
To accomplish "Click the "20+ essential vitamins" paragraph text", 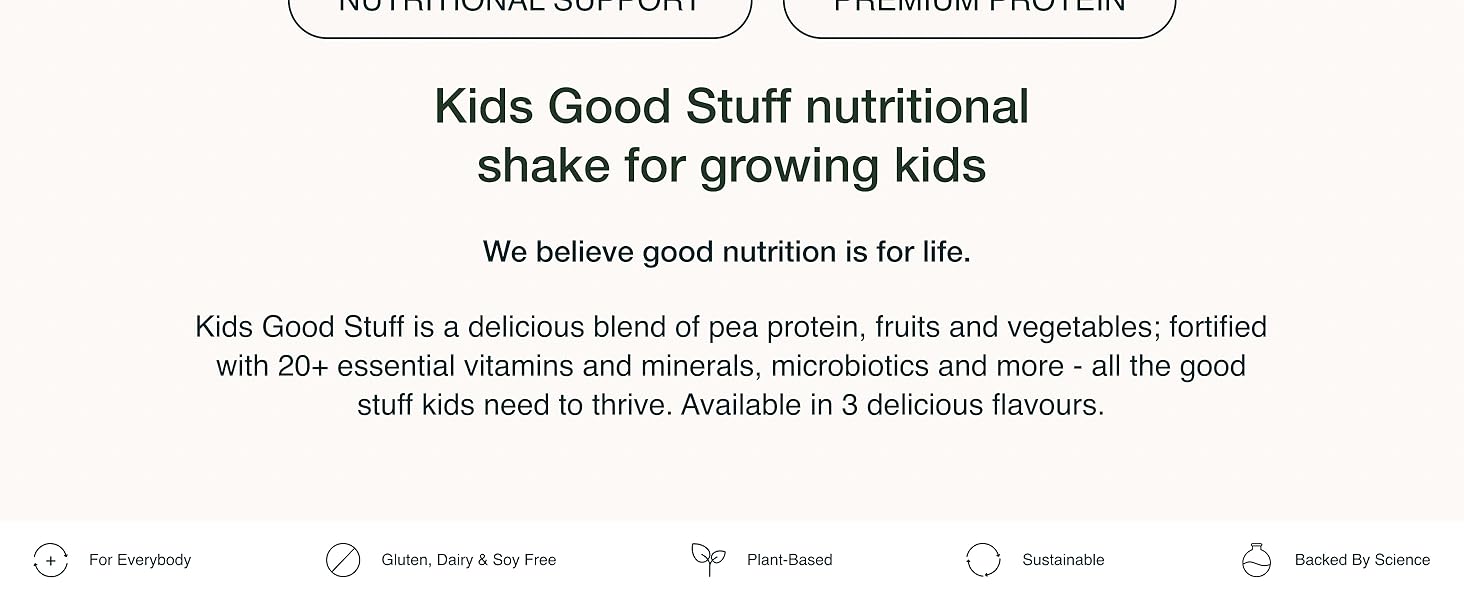I will (420, 366).
